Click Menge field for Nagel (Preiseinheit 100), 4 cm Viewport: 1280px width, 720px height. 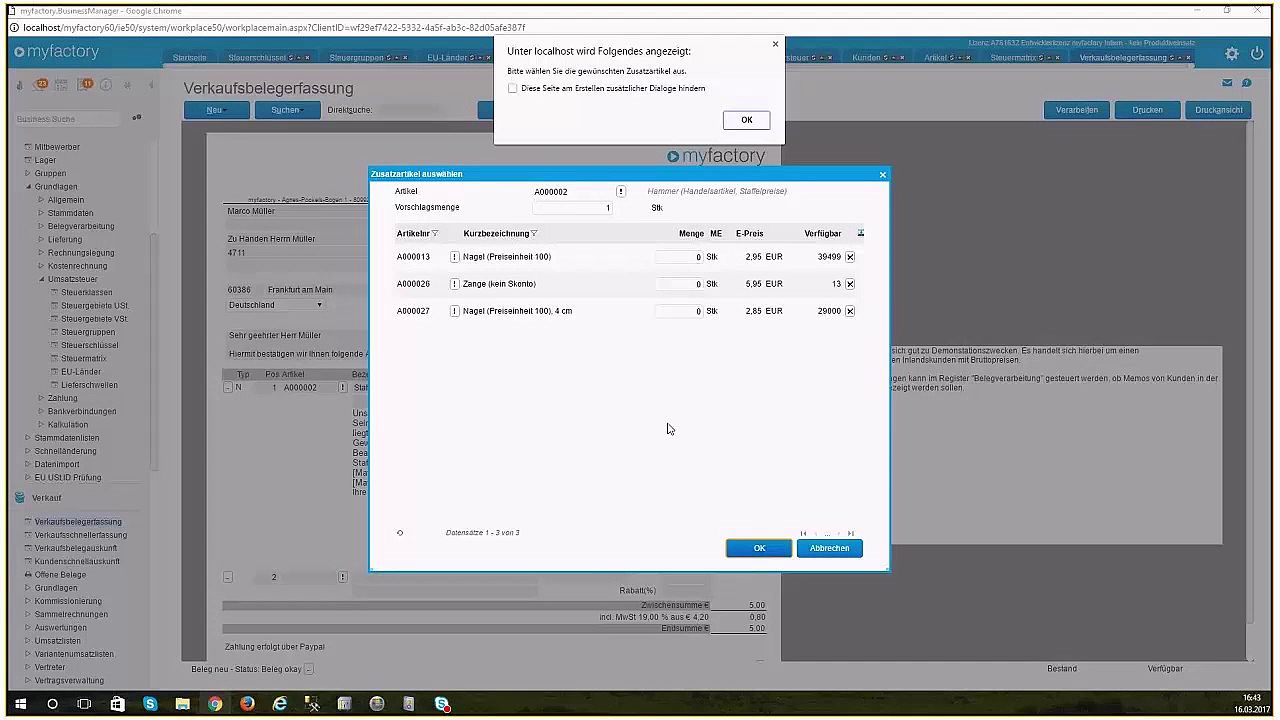679,311
